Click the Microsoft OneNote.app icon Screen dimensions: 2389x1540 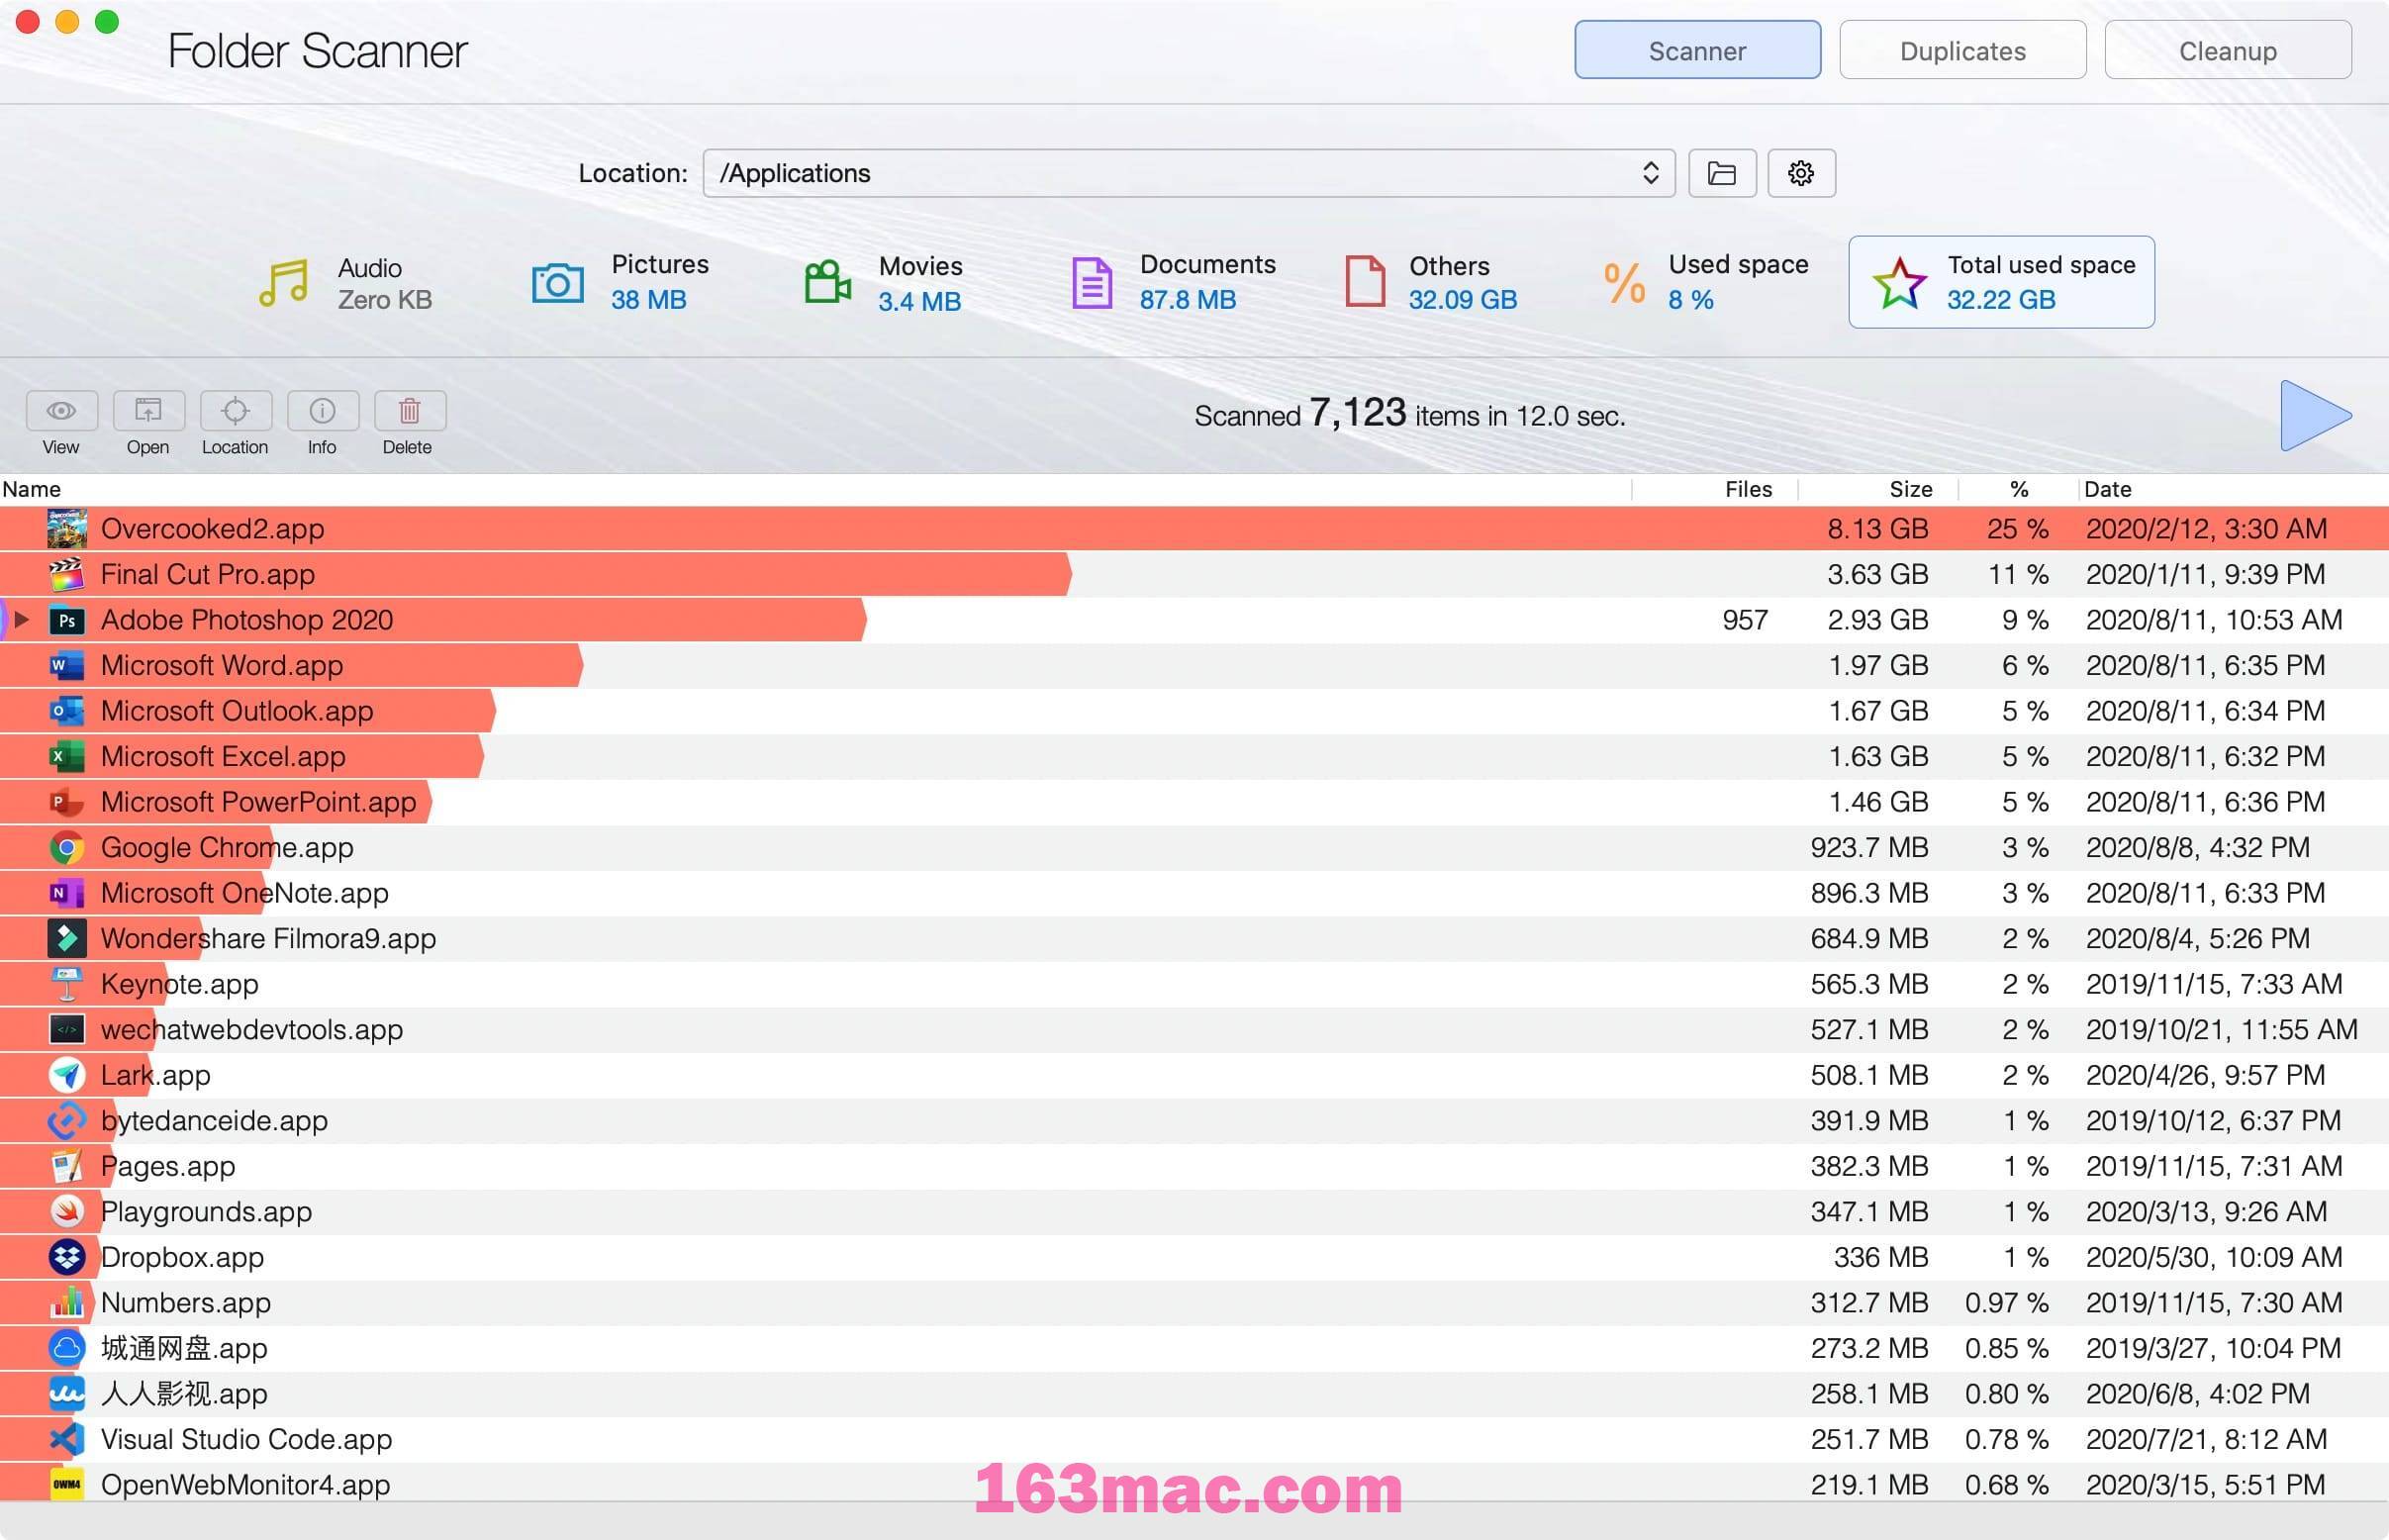click(x=66, y=893)
